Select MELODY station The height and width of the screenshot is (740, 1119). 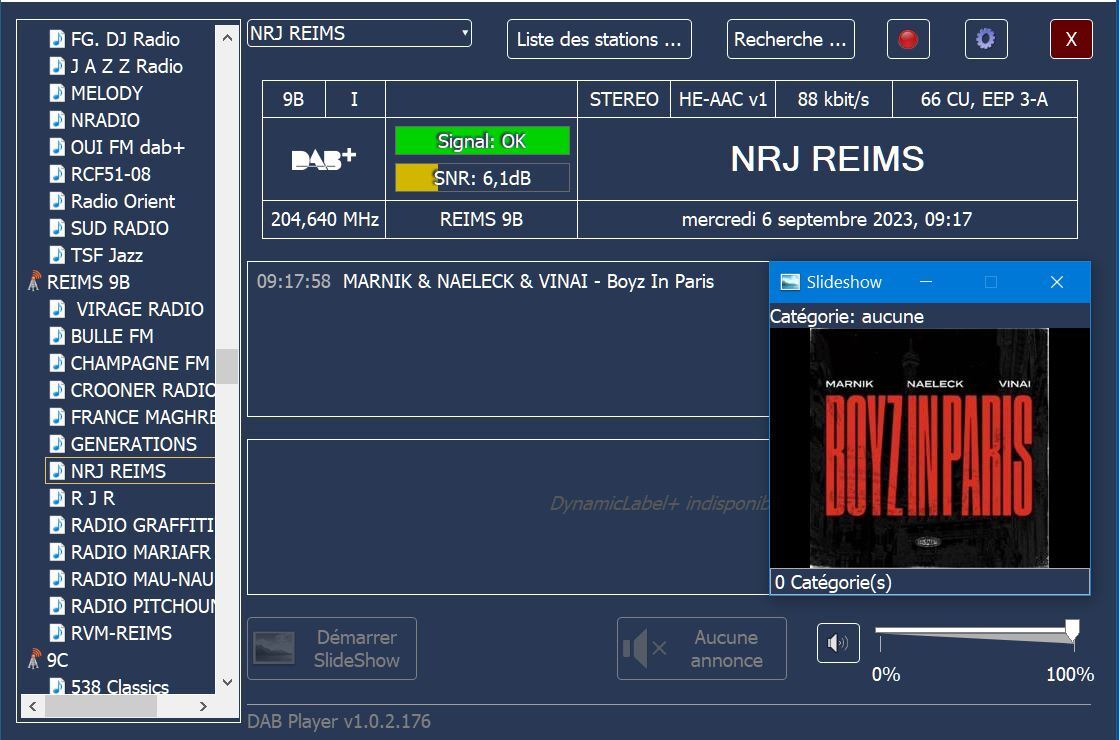[106, 93]
